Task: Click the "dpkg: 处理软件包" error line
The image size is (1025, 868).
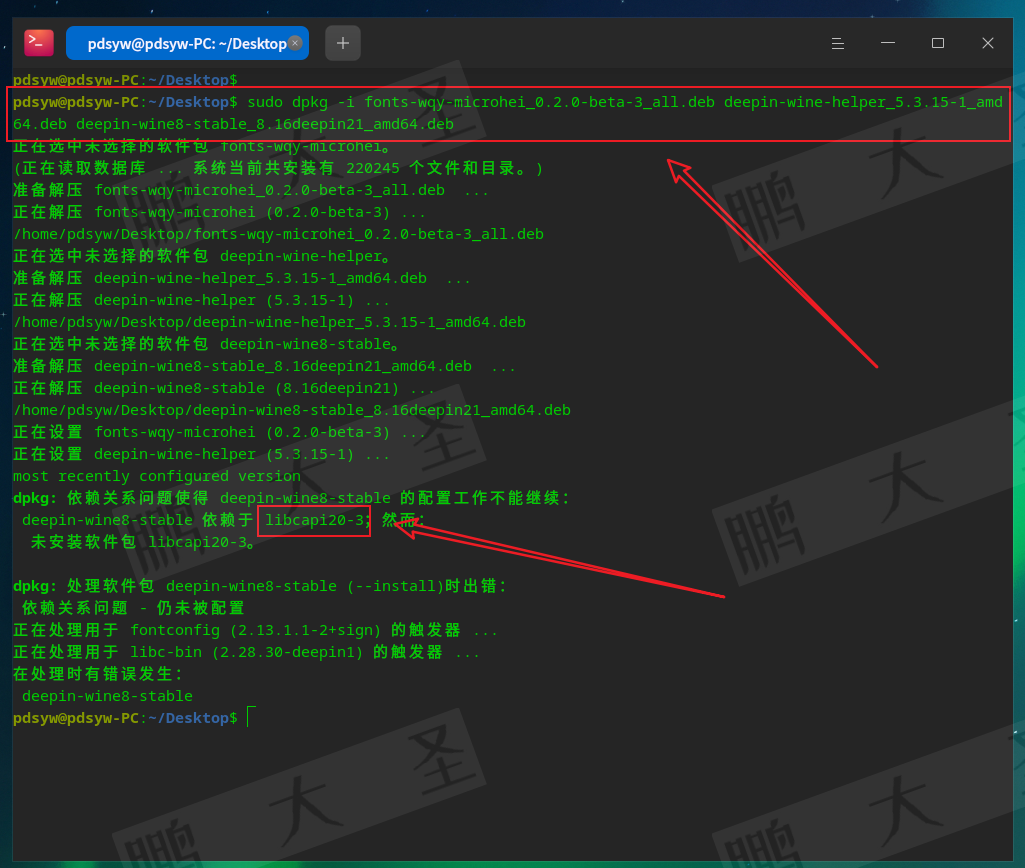Action: click(x=260, y=586)
